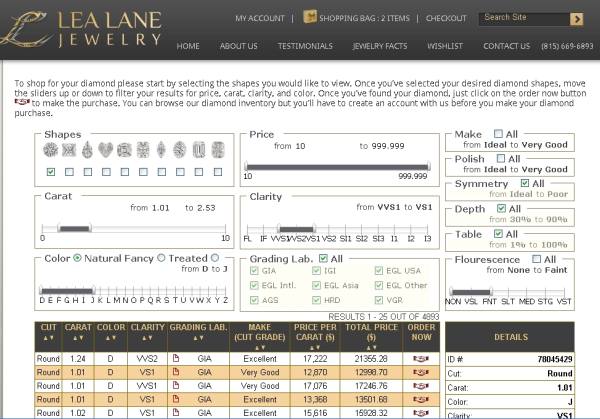The image size is (600, 419).
Task: Click the shopping bag icon
Action: tap(310, 16)
